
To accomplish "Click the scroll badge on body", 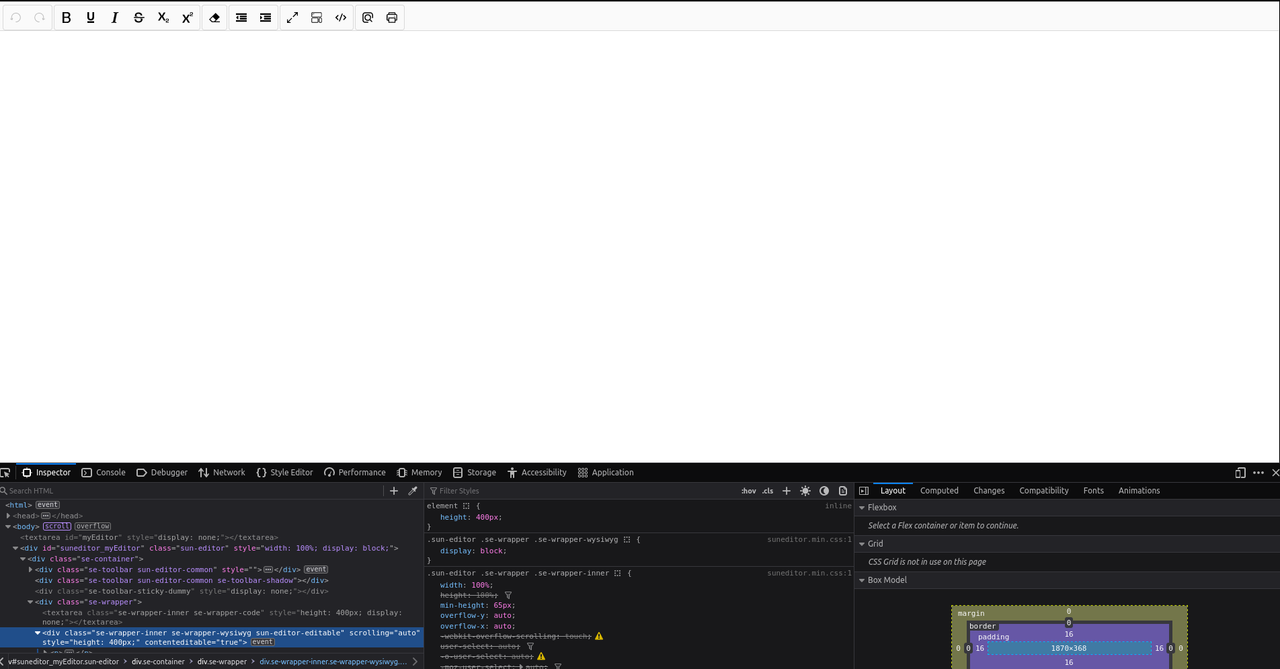I will 56,526.
